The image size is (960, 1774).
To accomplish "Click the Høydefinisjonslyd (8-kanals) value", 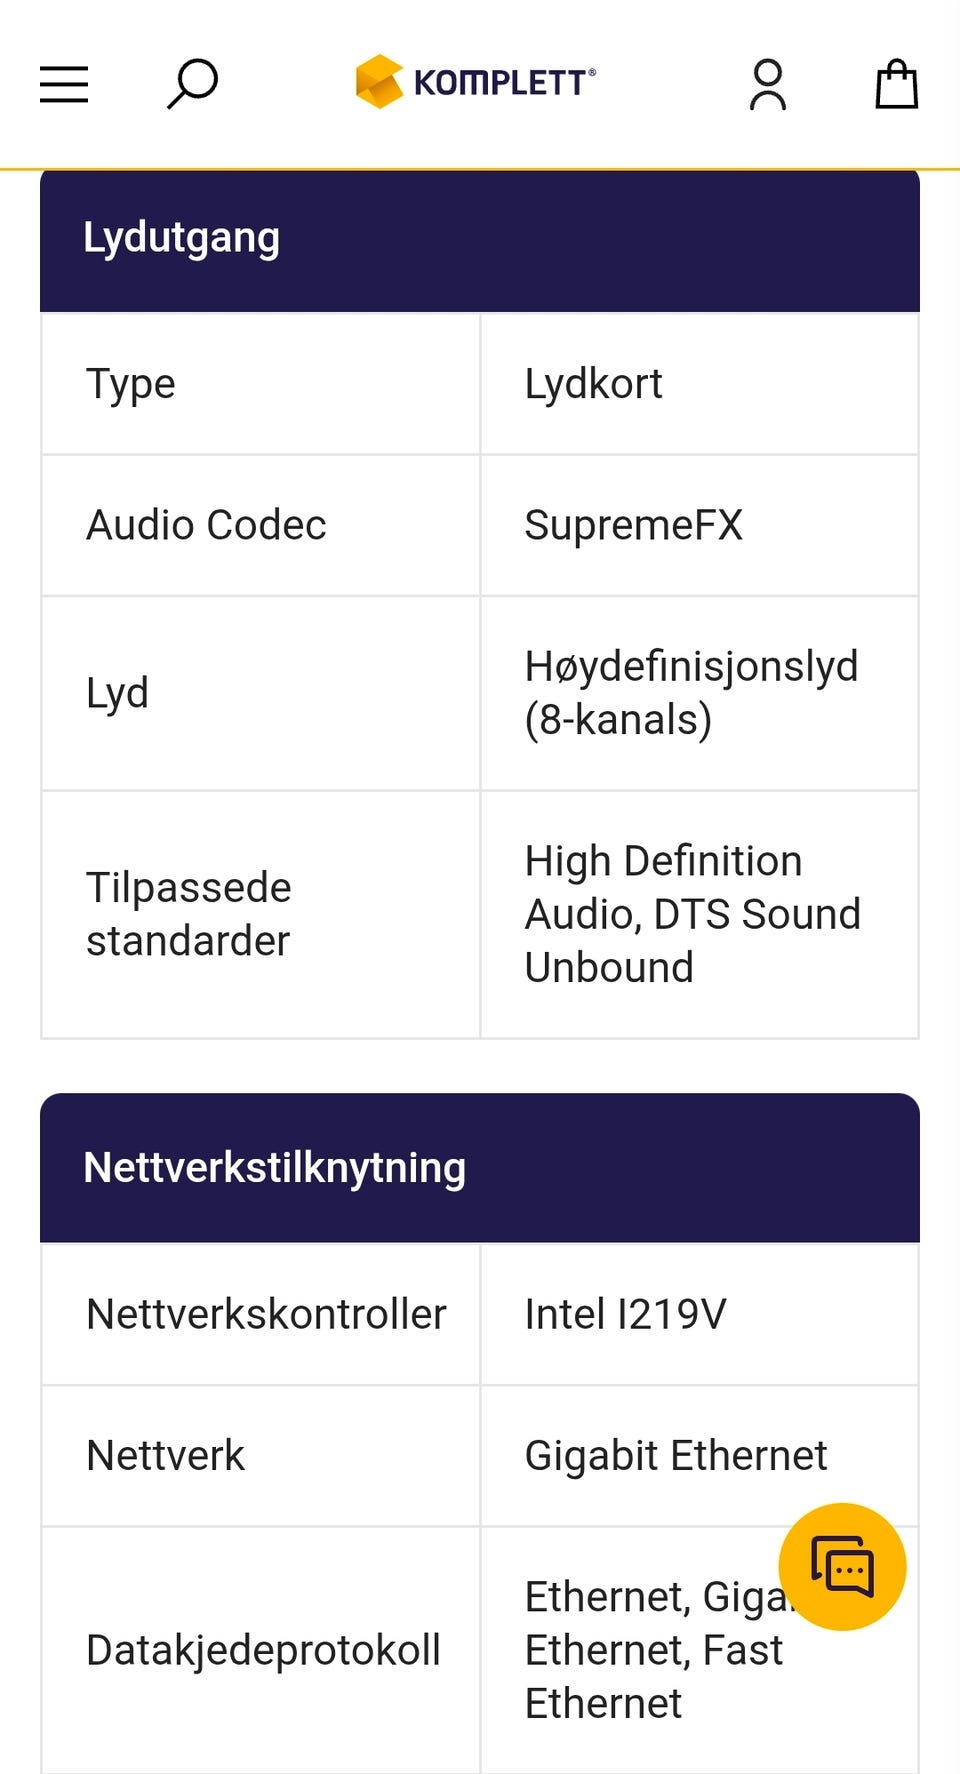I will 691,693.
